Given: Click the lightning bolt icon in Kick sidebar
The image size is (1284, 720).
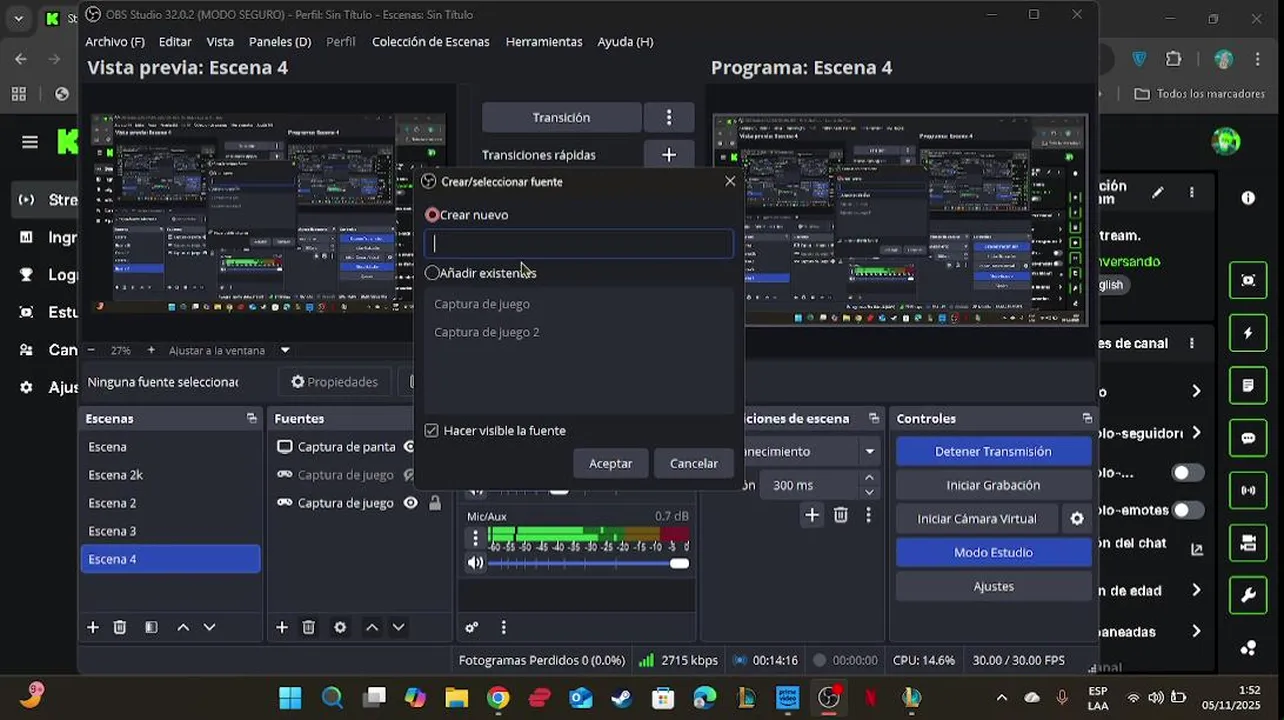Looking at the screenshot, I should (1248, 333).
